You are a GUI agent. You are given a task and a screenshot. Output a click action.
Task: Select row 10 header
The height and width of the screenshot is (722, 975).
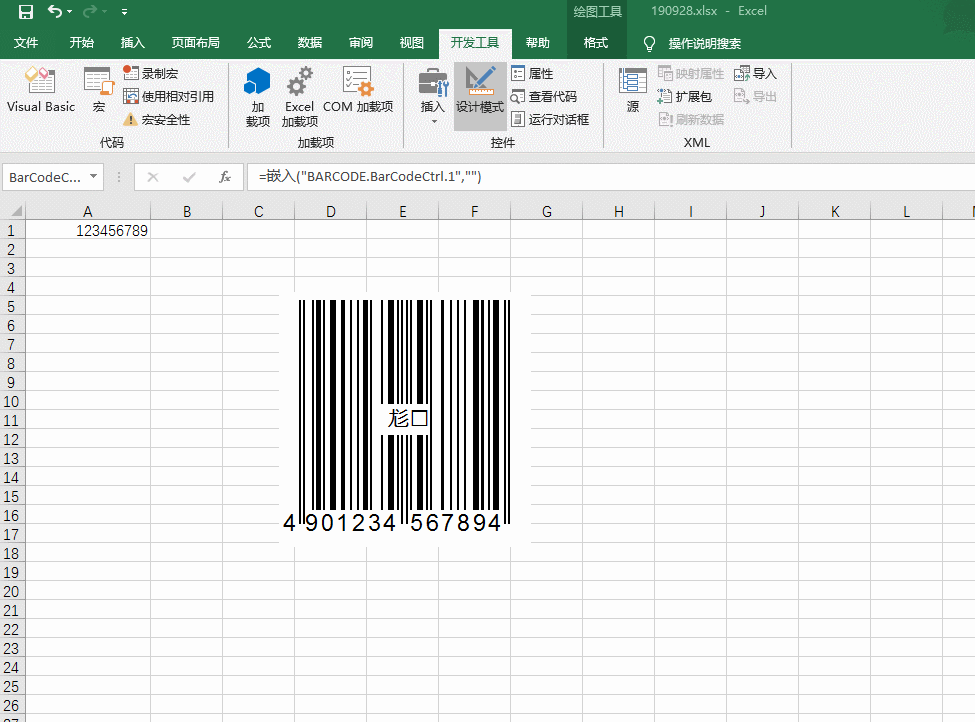(x=11, y=402)
